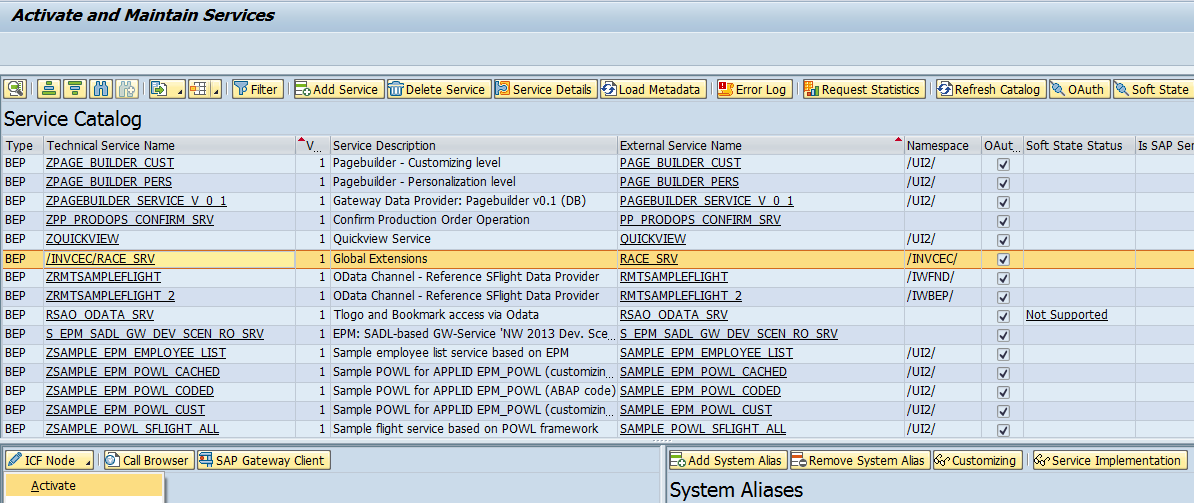Open the SAP Gateway Client
The height and width of the screenshot is (503, 1194).
click(x=263, y=460)
